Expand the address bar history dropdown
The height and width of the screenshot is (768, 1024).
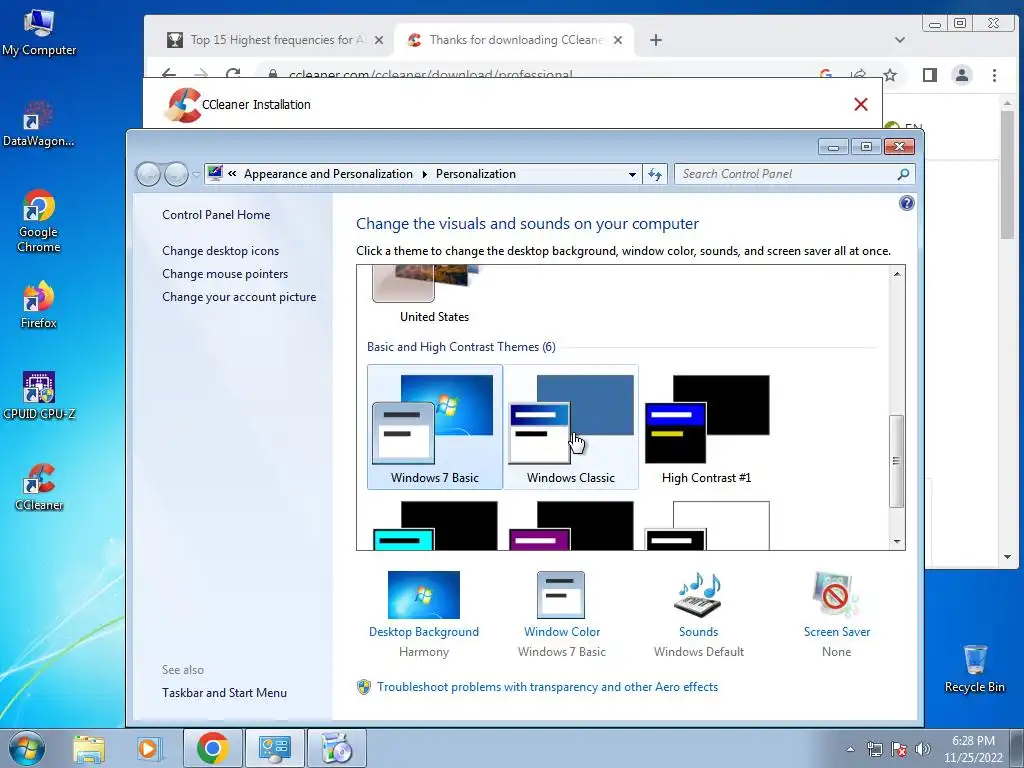(x=632, y=174)
